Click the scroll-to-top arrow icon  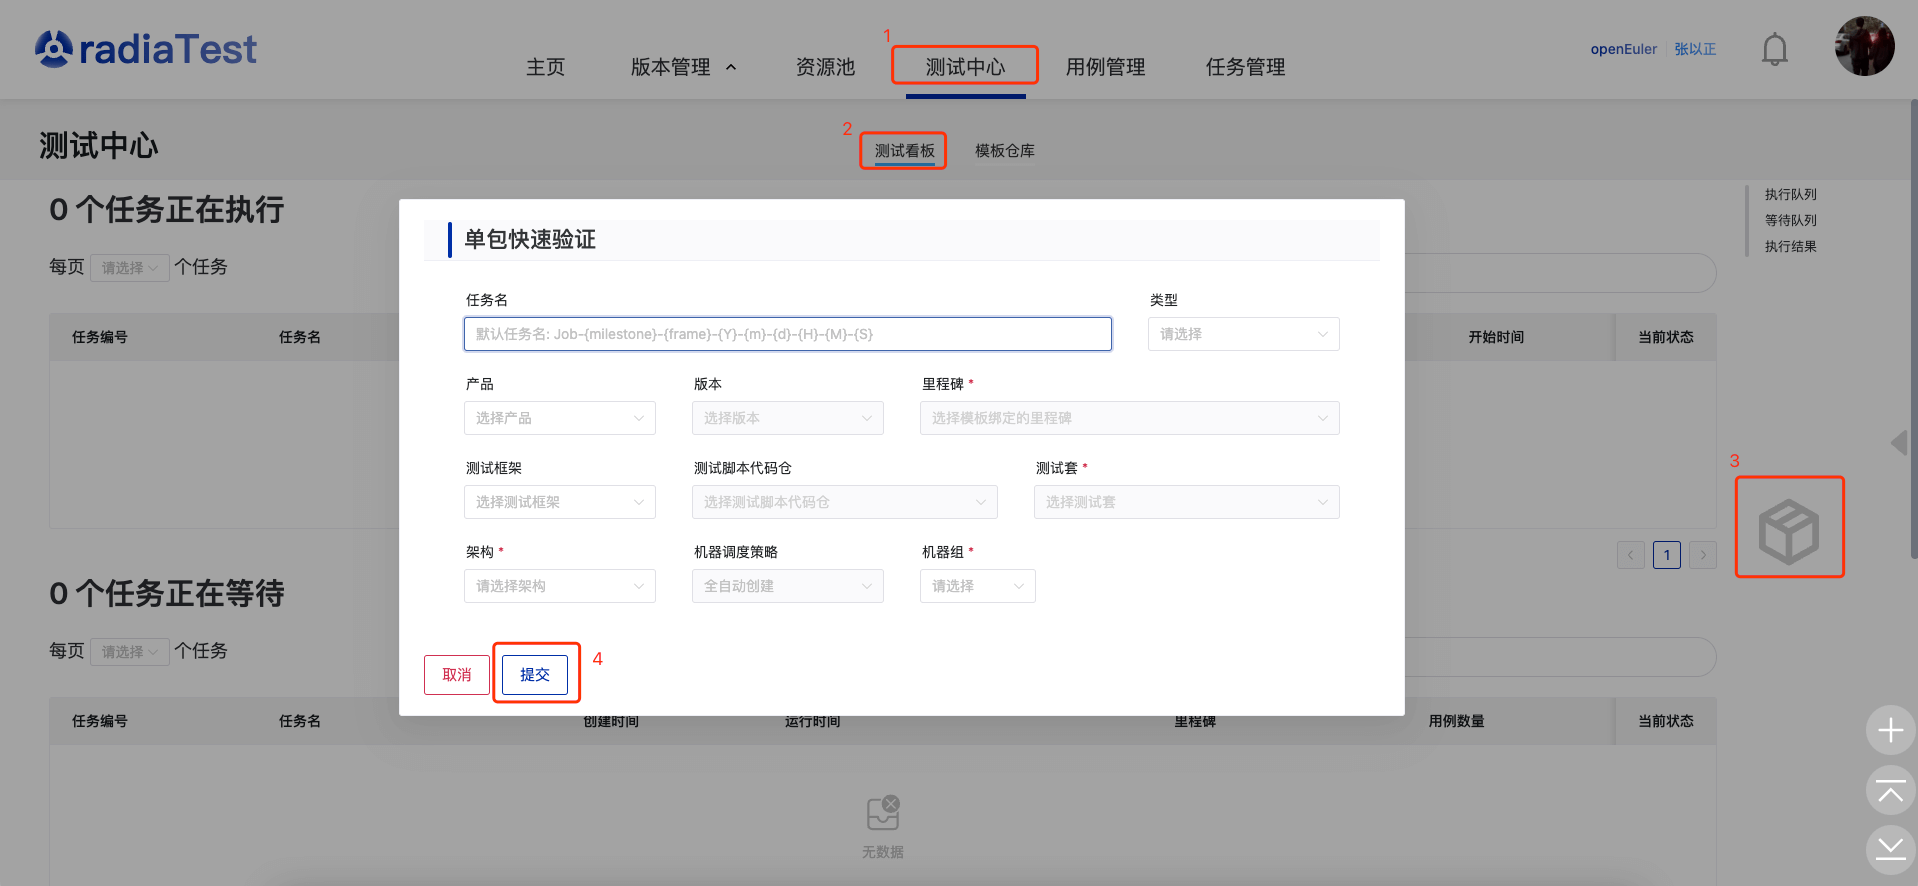[1890, 791]
